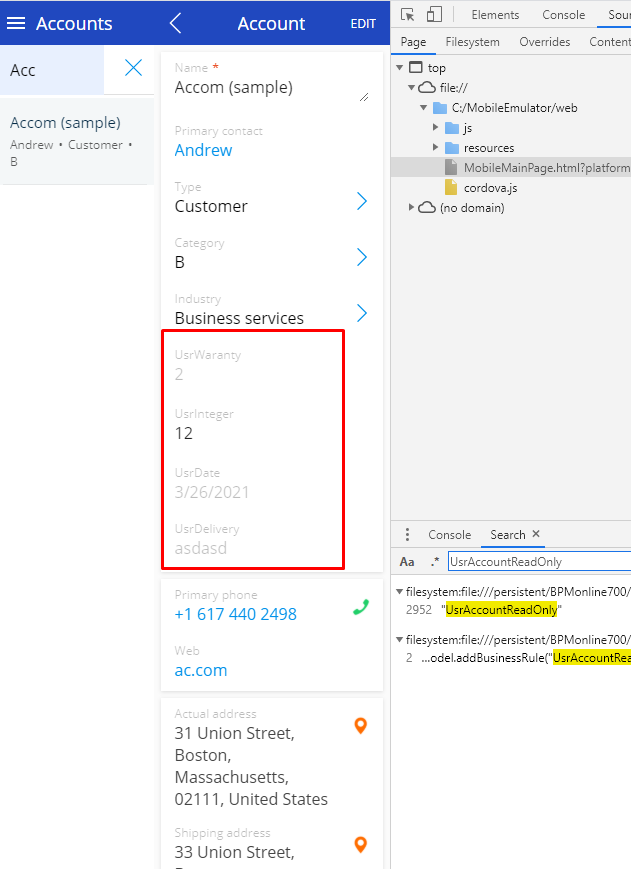The width and height of the screenshot is (631, 869).
Task: Clear the search with the X icon
Action: click(x=134, y=68)
